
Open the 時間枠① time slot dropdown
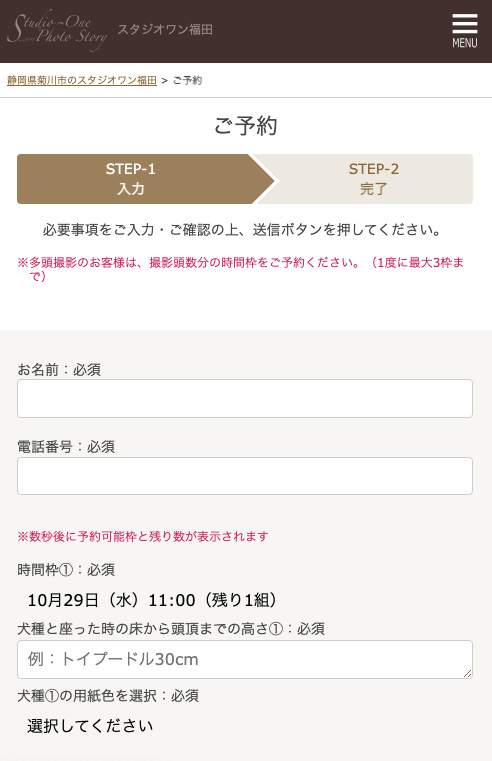pyautogui.click(x=245, y=600)
